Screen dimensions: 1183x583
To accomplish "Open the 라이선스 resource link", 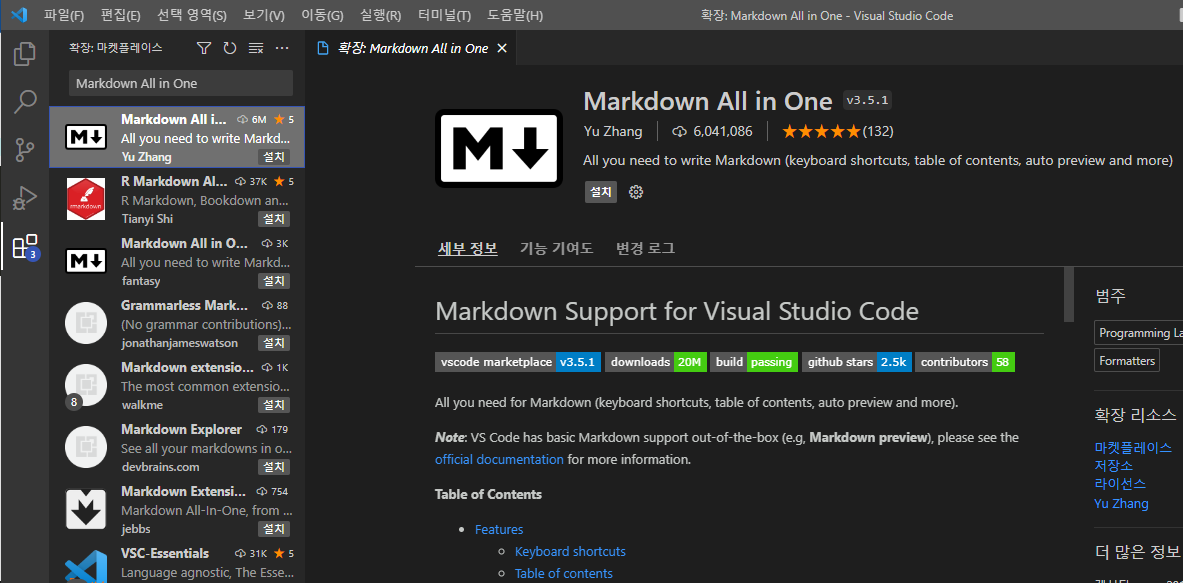I will point(1120,484).
